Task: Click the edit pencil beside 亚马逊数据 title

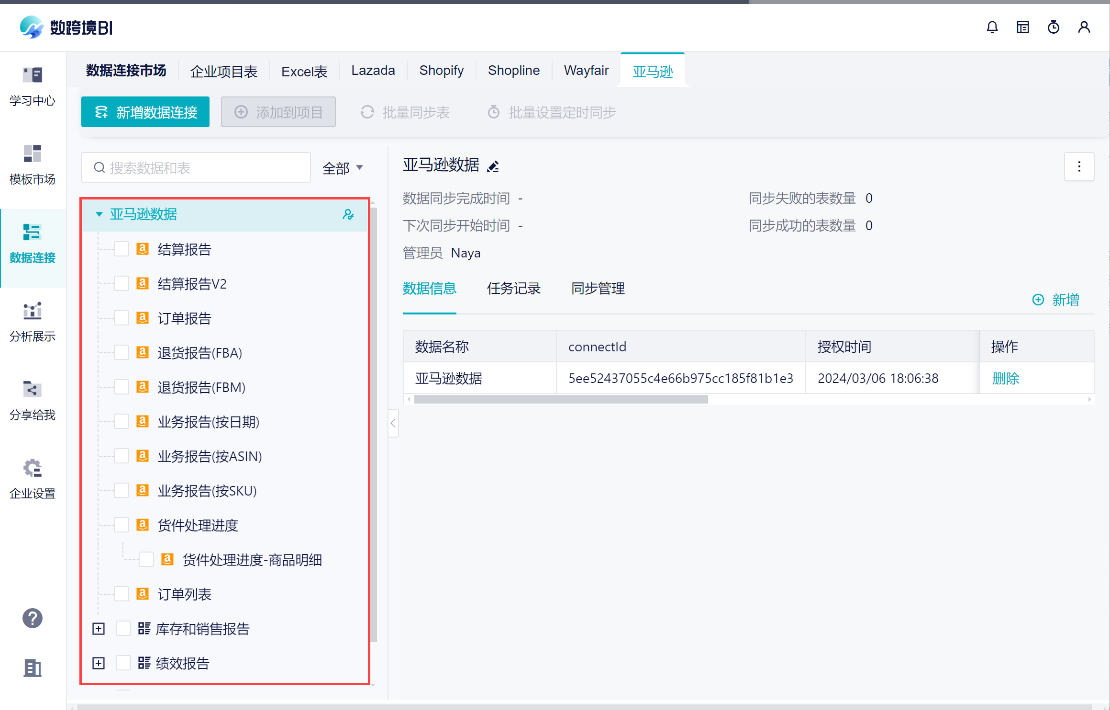Action: tap(492, 166)
